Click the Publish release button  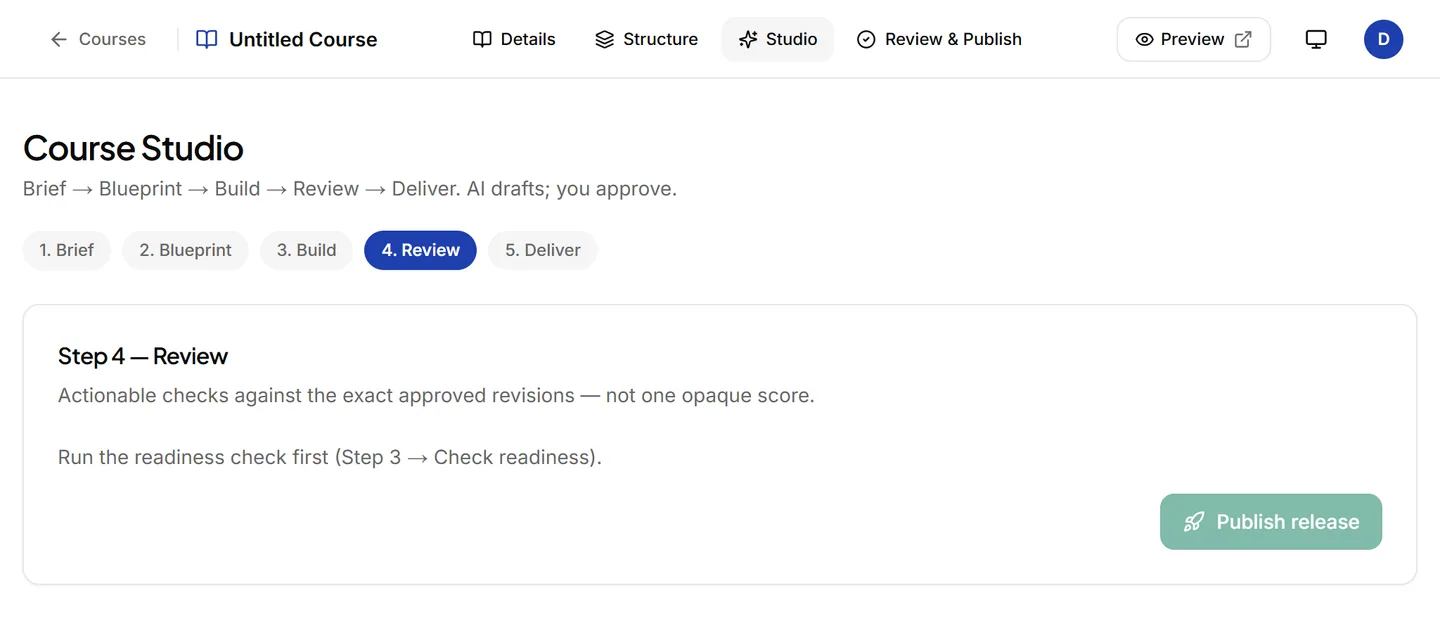coord(1271,521)
